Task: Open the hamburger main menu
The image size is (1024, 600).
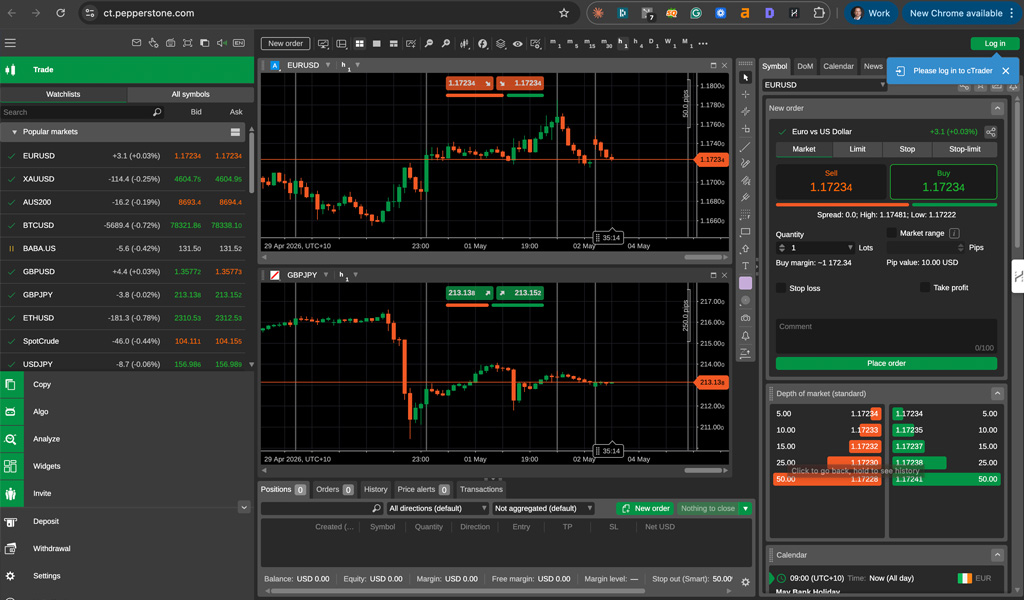Action: tap(10, 43)
